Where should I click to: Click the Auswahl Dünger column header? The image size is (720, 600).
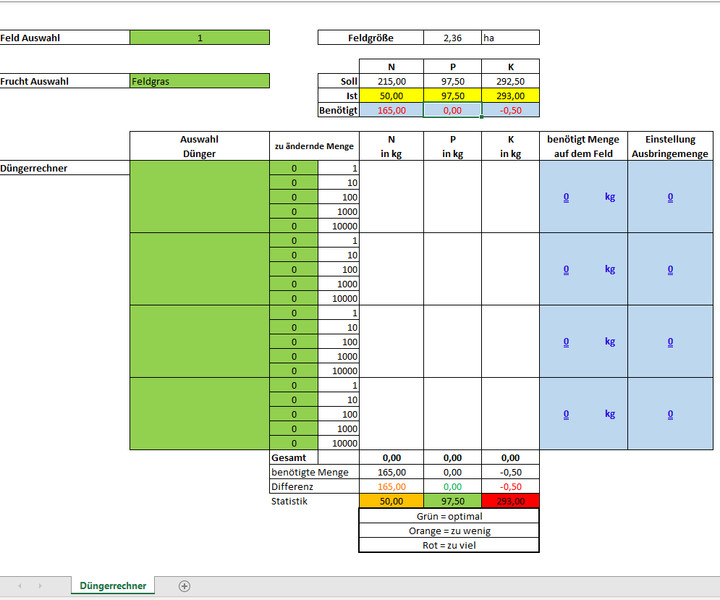click(x=199, y=146)
